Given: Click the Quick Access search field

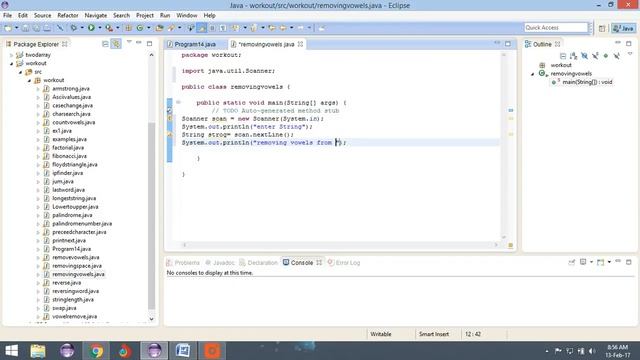Looking at the screenshot, I should 556,27.
